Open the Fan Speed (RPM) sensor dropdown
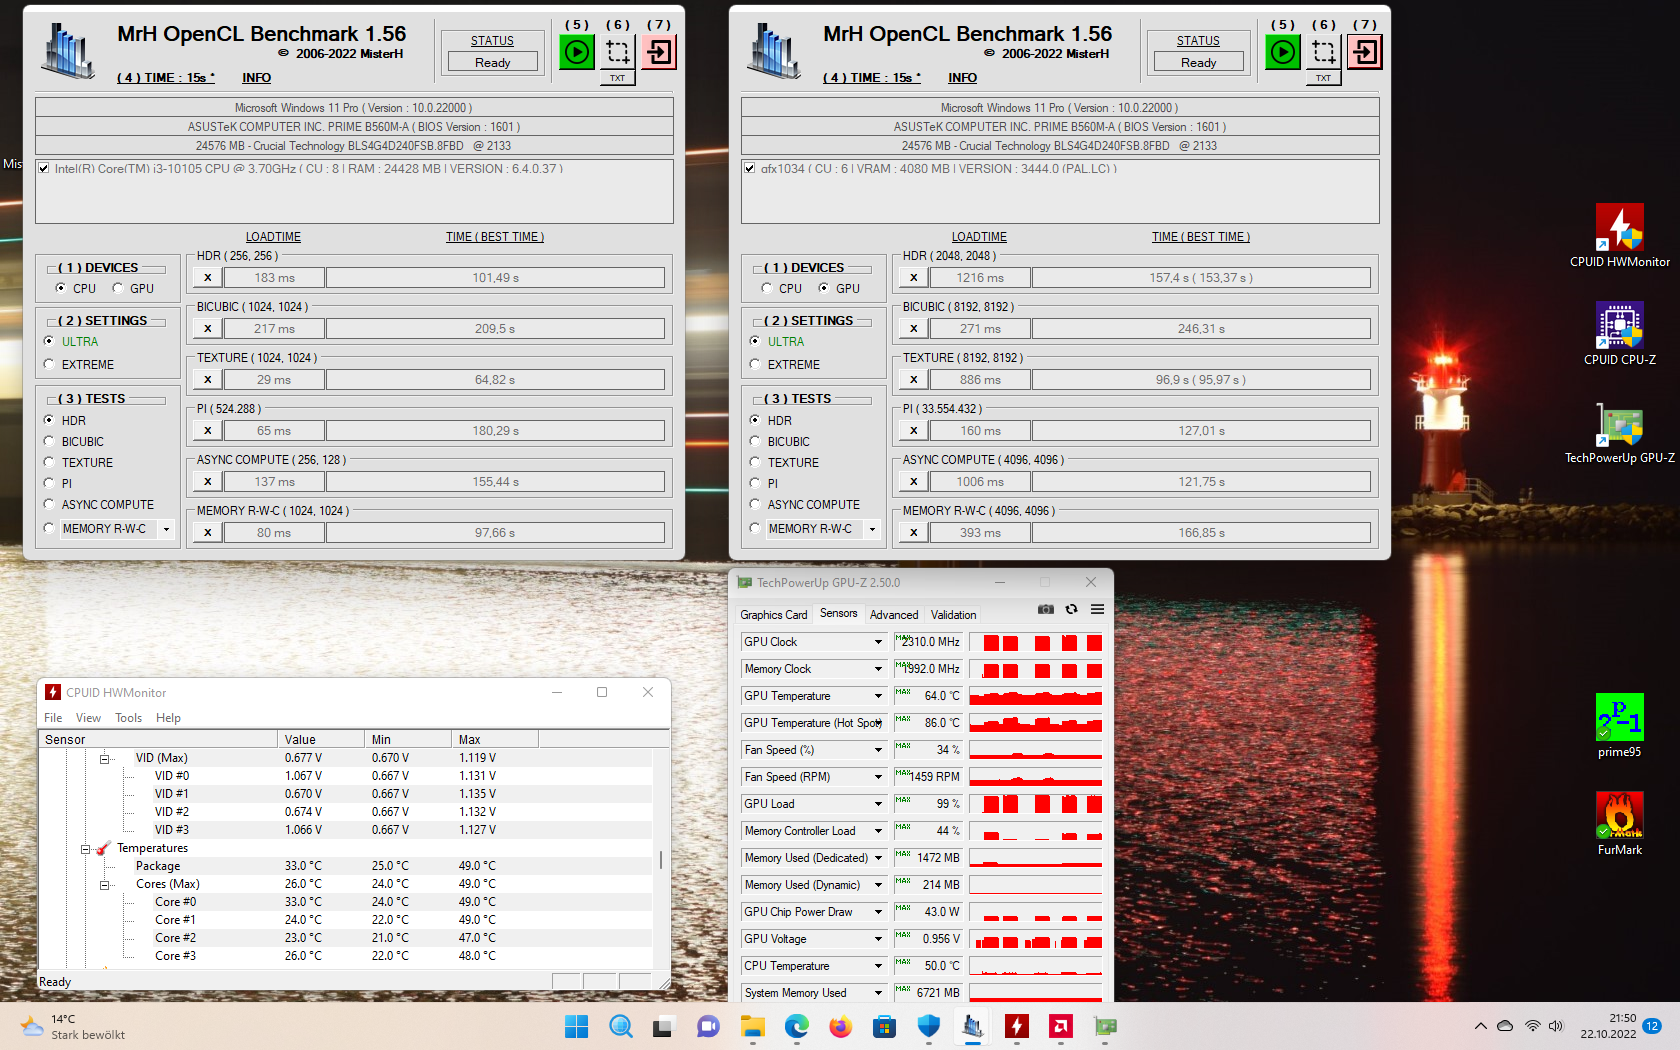 click(x=879, y=777)
